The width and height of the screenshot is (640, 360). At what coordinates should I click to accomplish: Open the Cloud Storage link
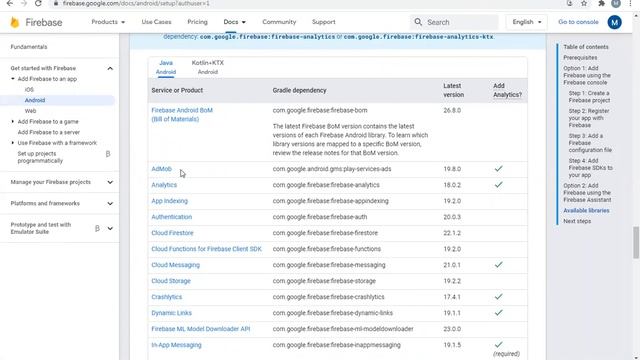(171, 281)
